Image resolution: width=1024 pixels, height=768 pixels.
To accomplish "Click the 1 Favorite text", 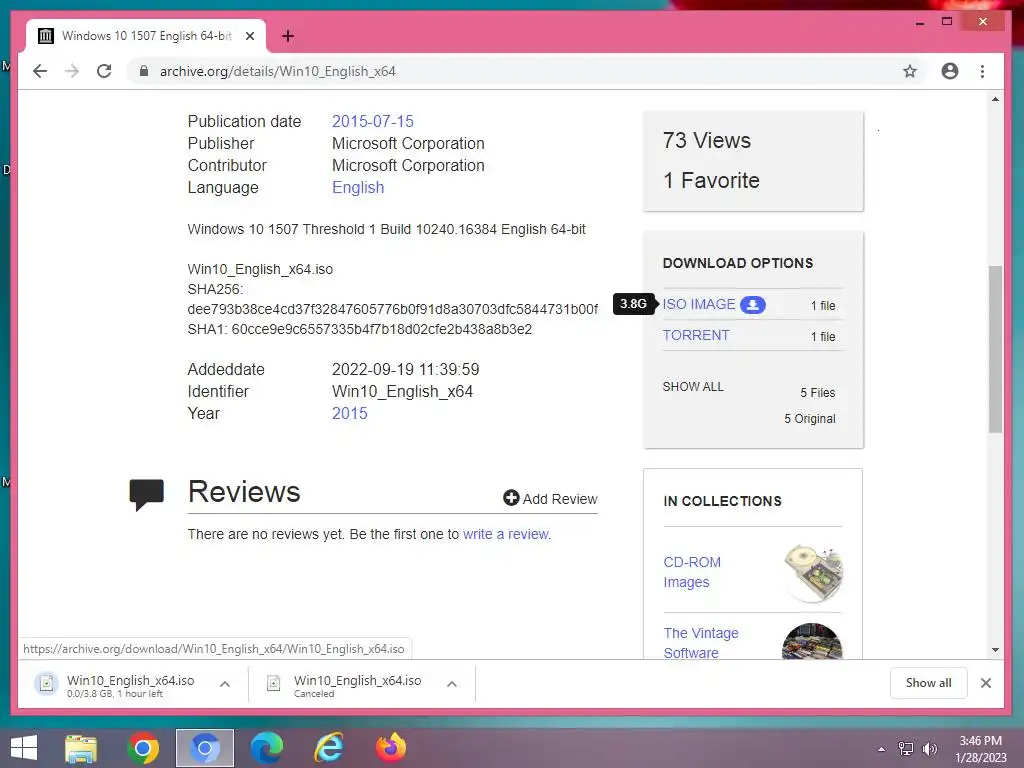I will click(711, 180).
